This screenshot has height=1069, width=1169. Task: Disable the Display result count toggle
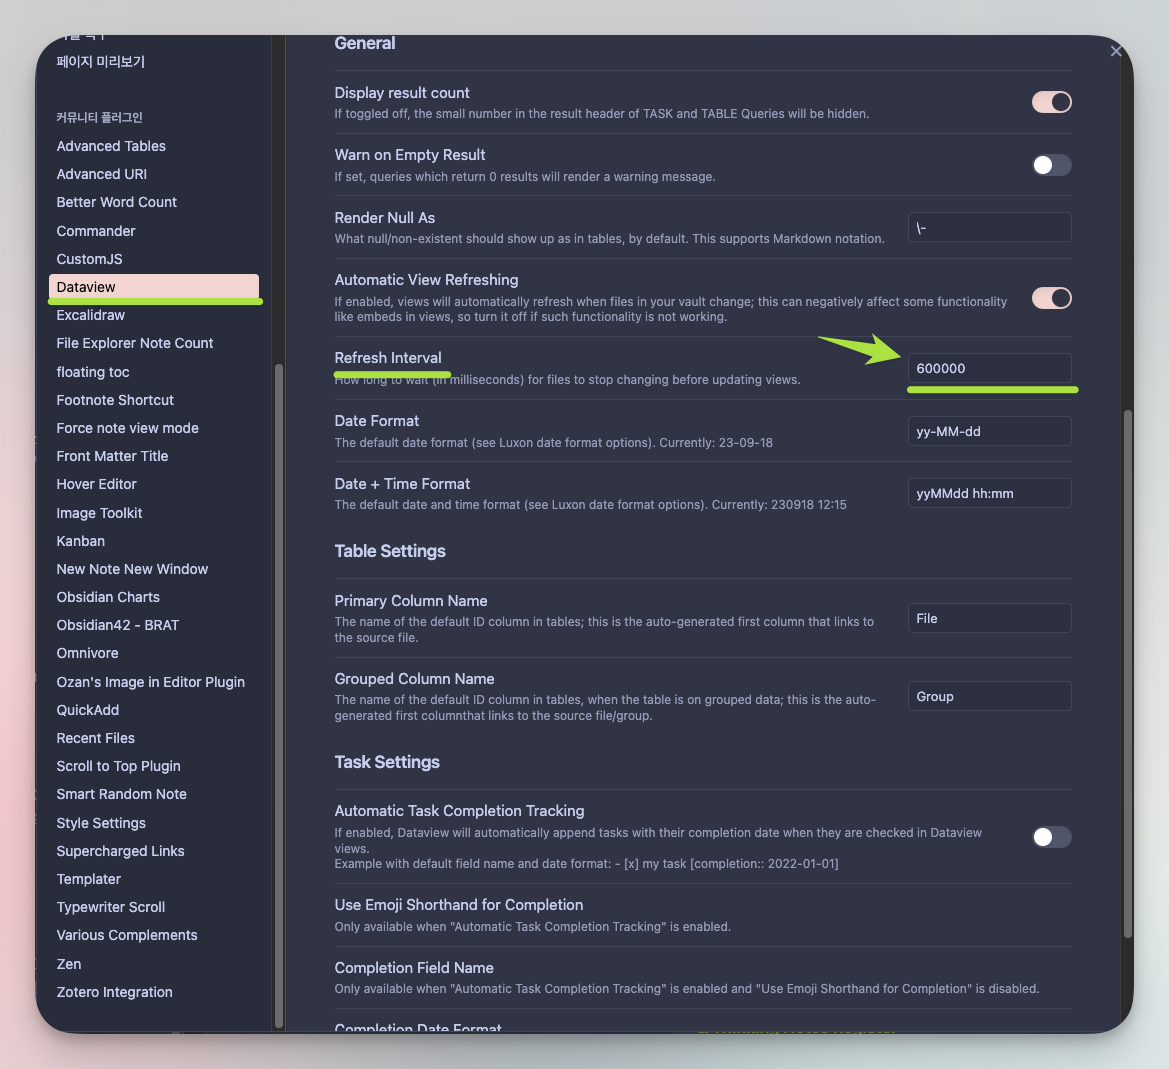[x=1051, y=101]
